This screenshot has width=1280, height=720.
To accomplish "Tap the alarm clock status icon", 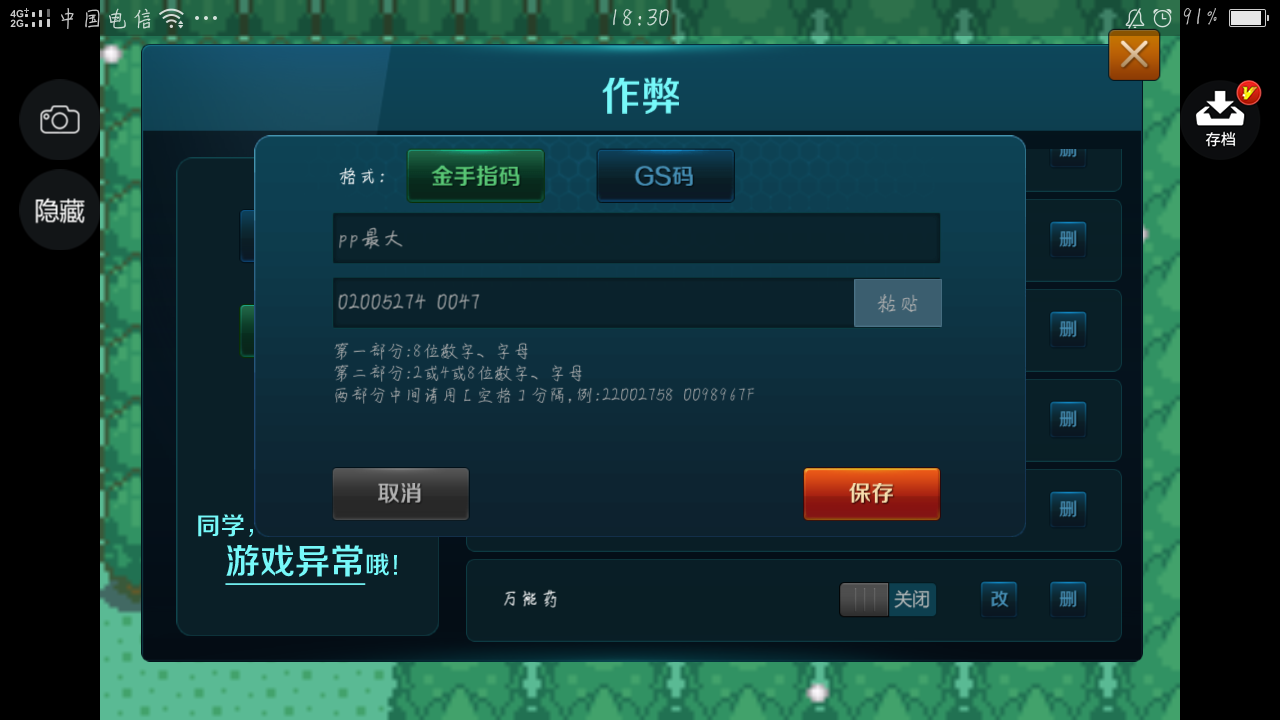I will click(1162, 17).
